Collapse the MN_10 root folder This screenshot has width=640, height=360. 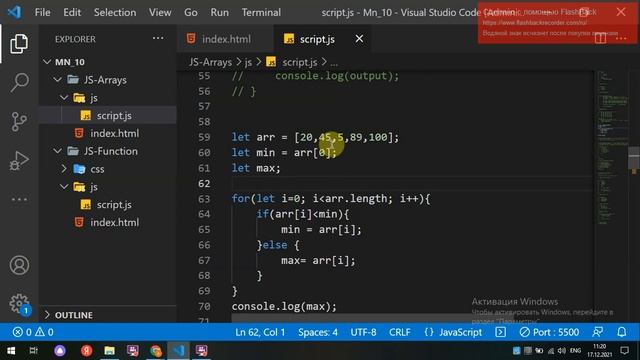pos(47,62)
